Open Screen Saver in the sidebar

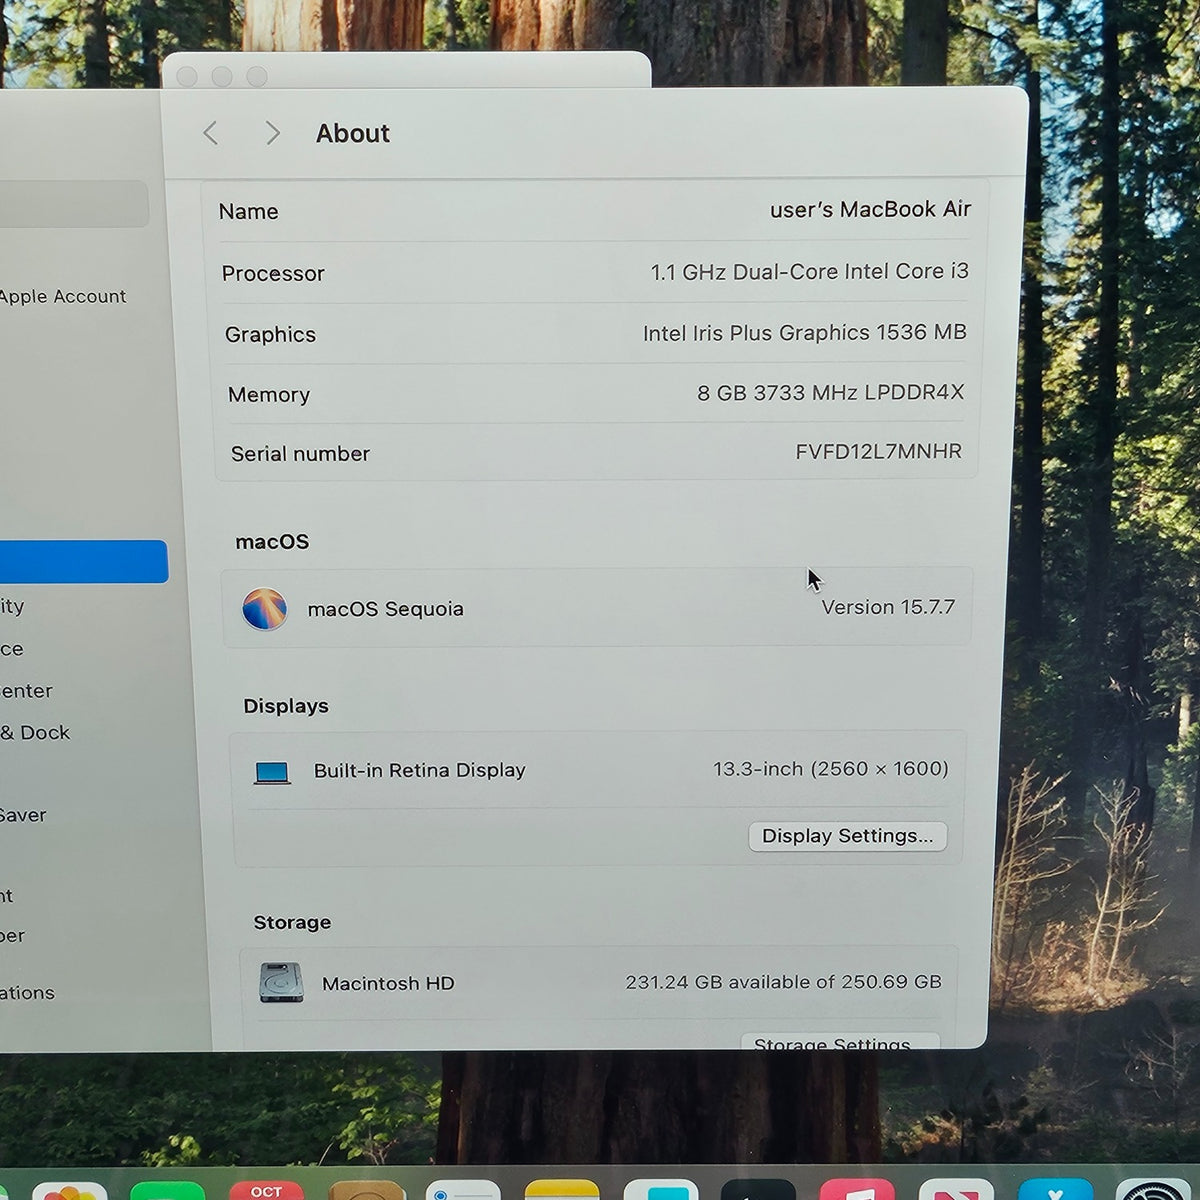click(24, 815)
